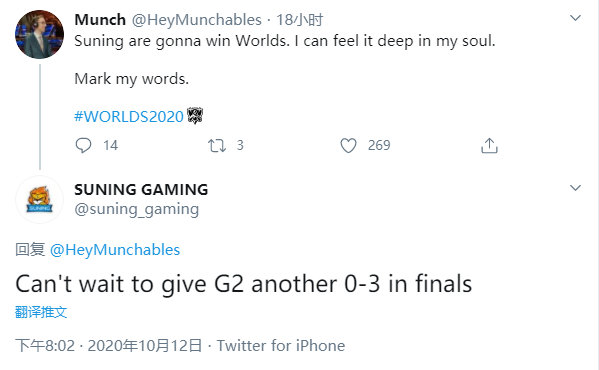Image resolution: width=599 pixels, height=370 pixels.
Task: Open Munch display name profile link
Action: [x=100, y=19]
